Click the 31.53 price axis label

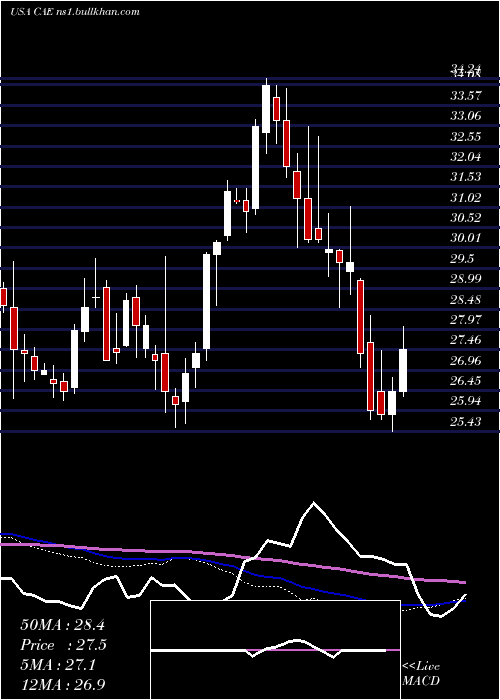(x=466, y=177)
